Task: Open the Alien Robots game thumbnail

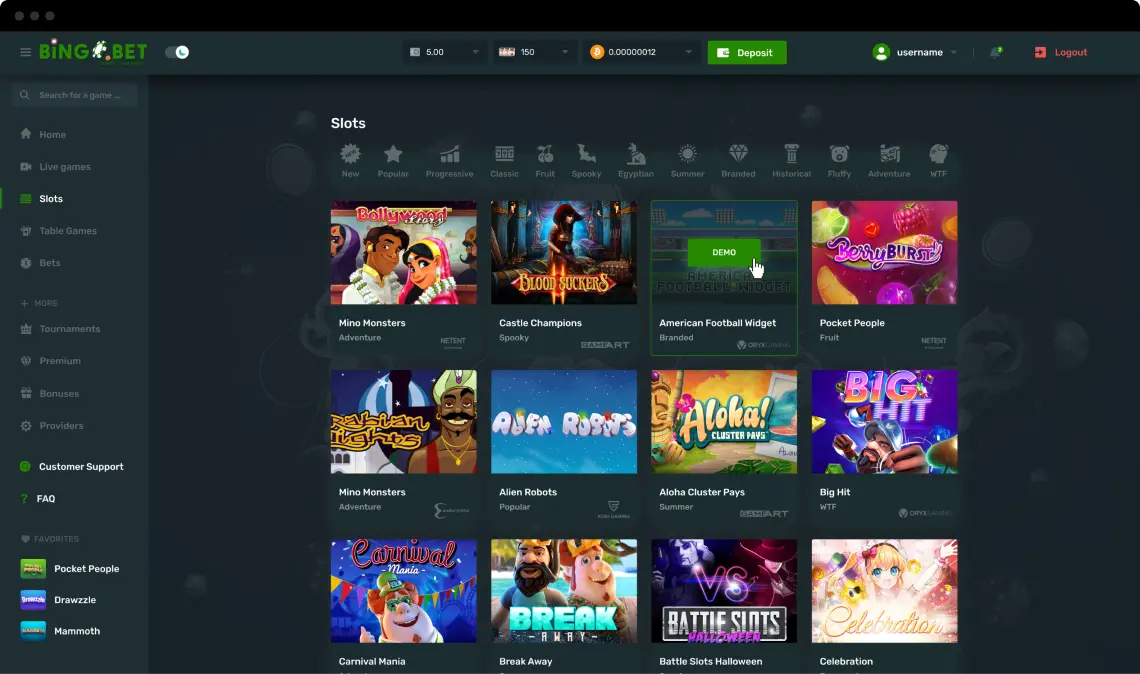Action: 564,422
